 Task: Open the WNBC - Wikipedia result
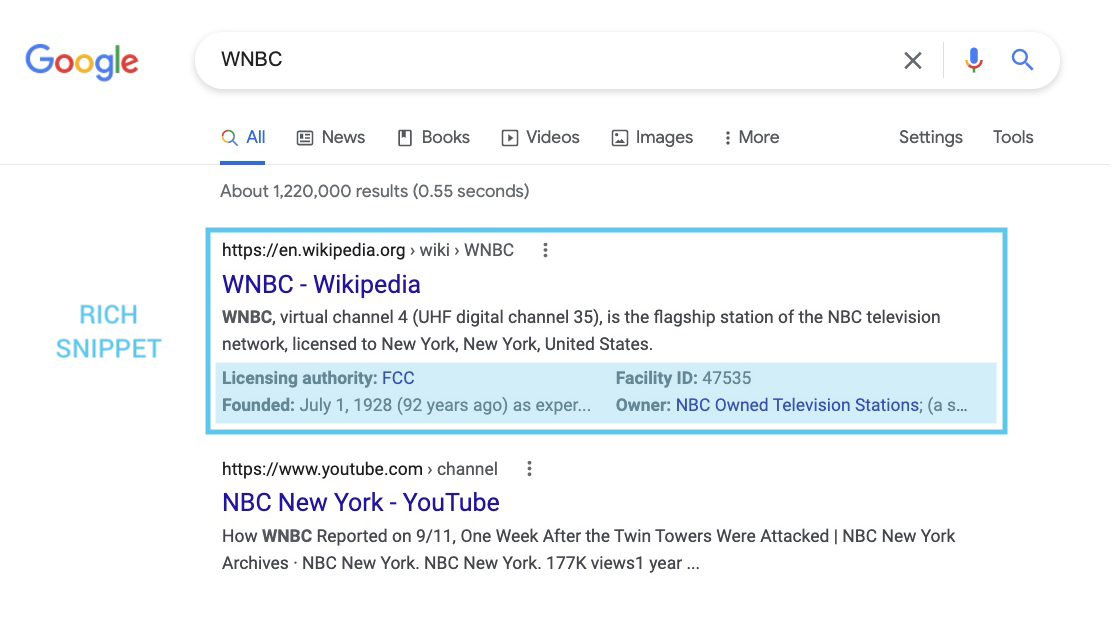click(321, 284)
